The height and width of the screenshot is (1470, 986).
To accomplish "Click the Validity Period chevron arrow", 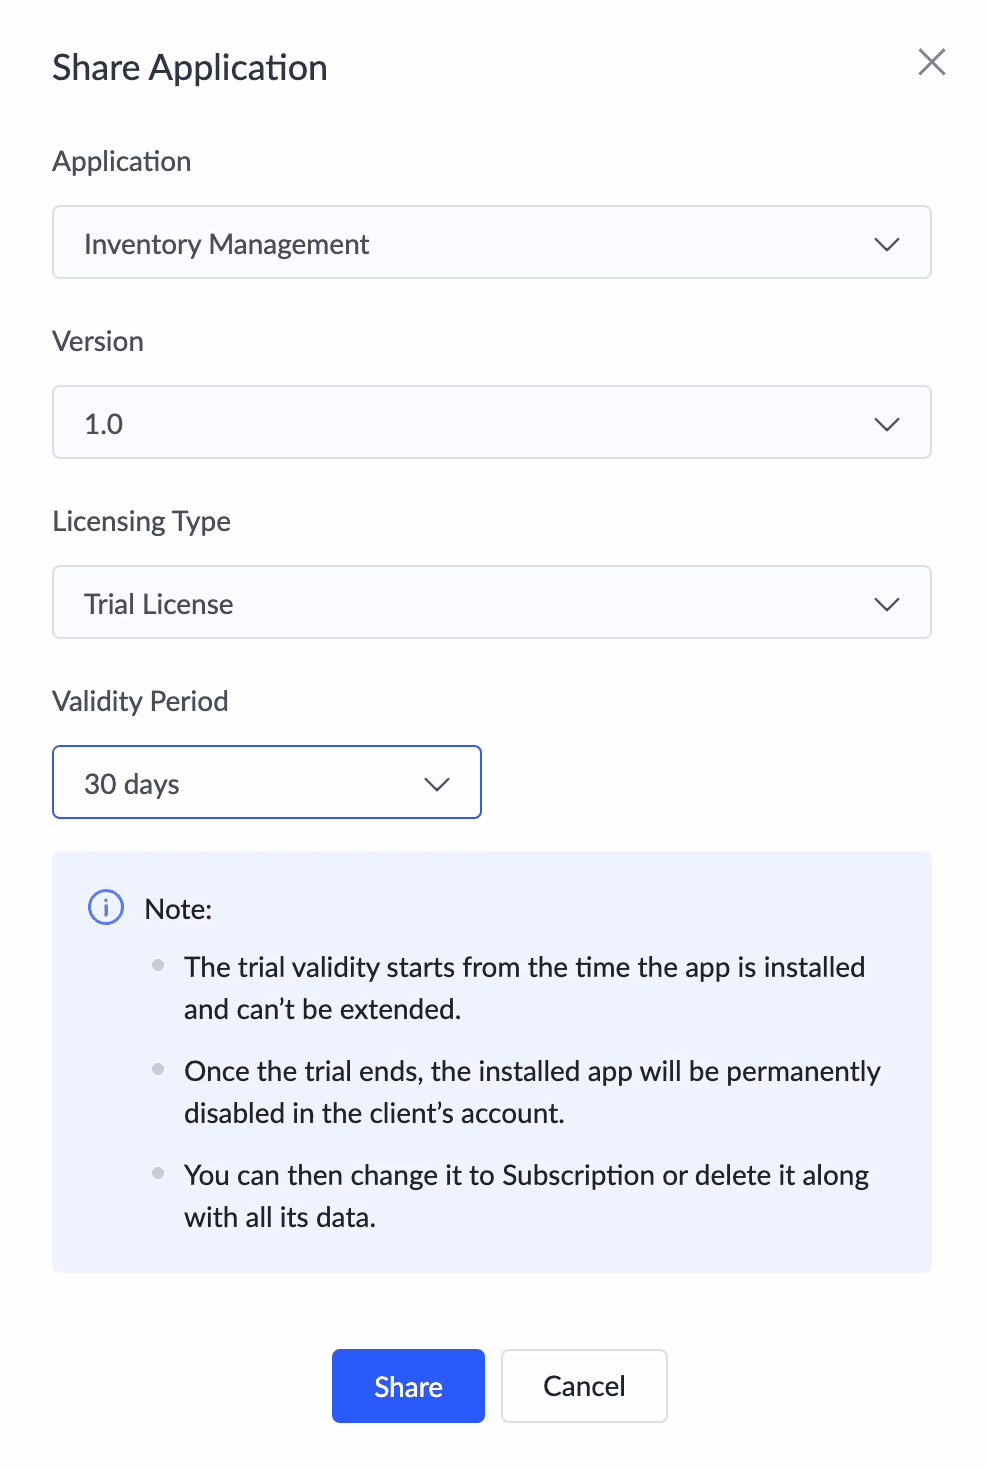I will [437, 784].
